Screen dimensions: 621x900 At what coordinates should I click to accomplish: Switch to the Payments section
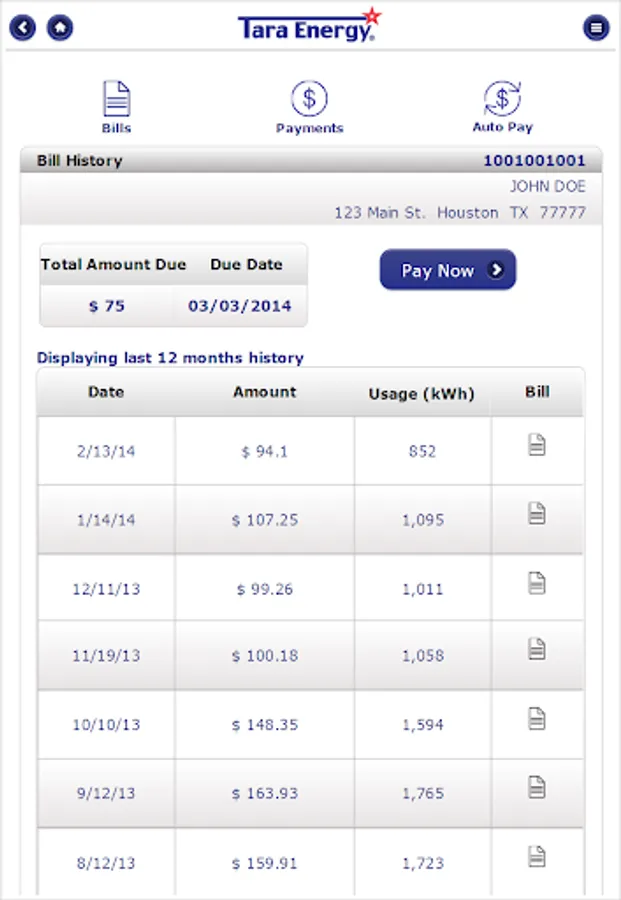point(309,107)
